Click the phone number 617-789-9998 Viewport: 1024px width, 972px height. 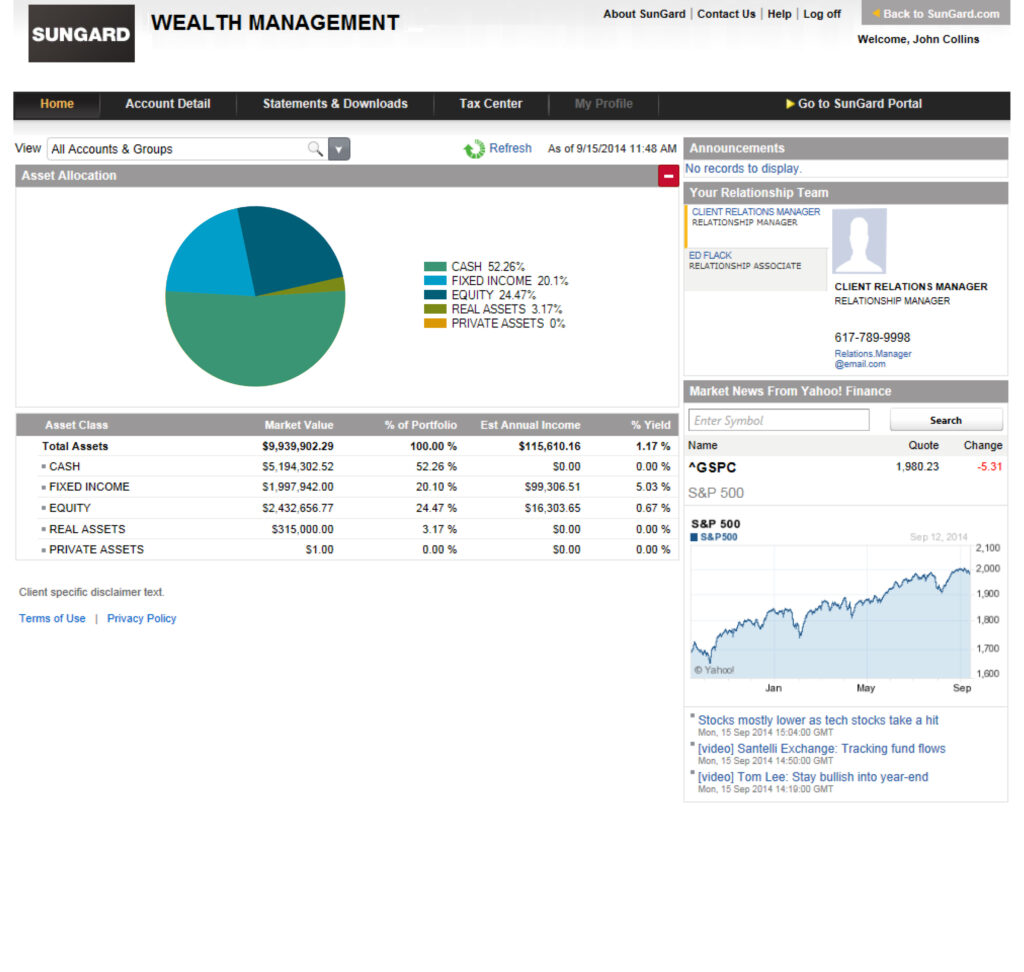(x=872, y=338)
